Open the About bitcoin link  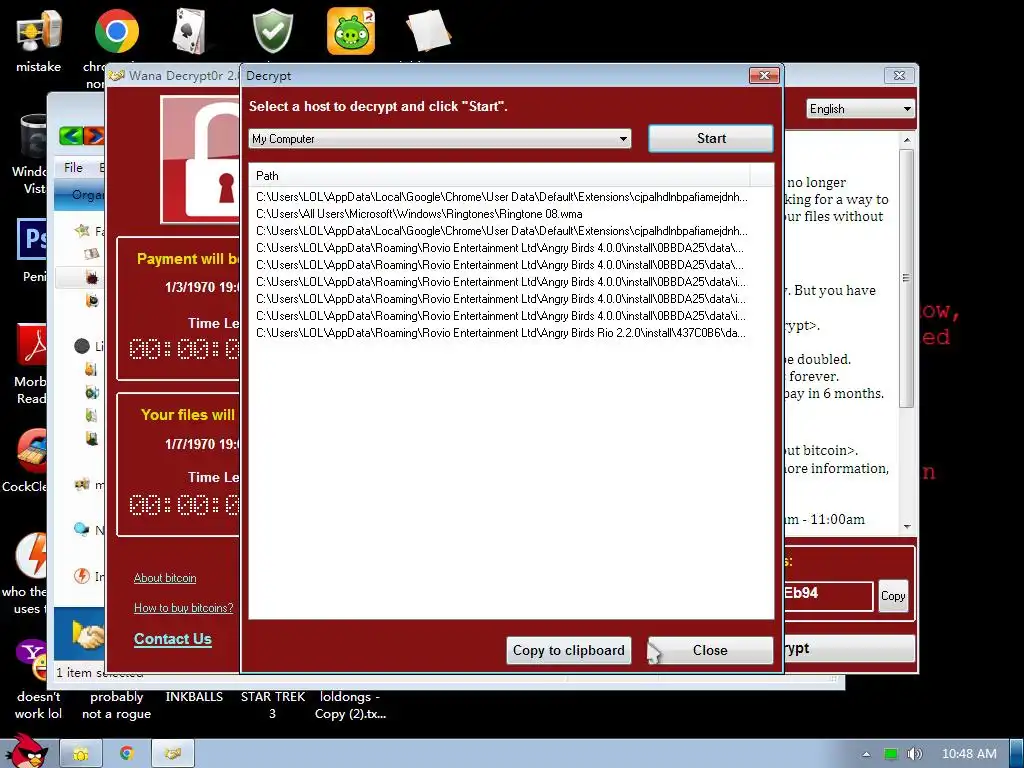pyautogui.click(x=165, y=578)
